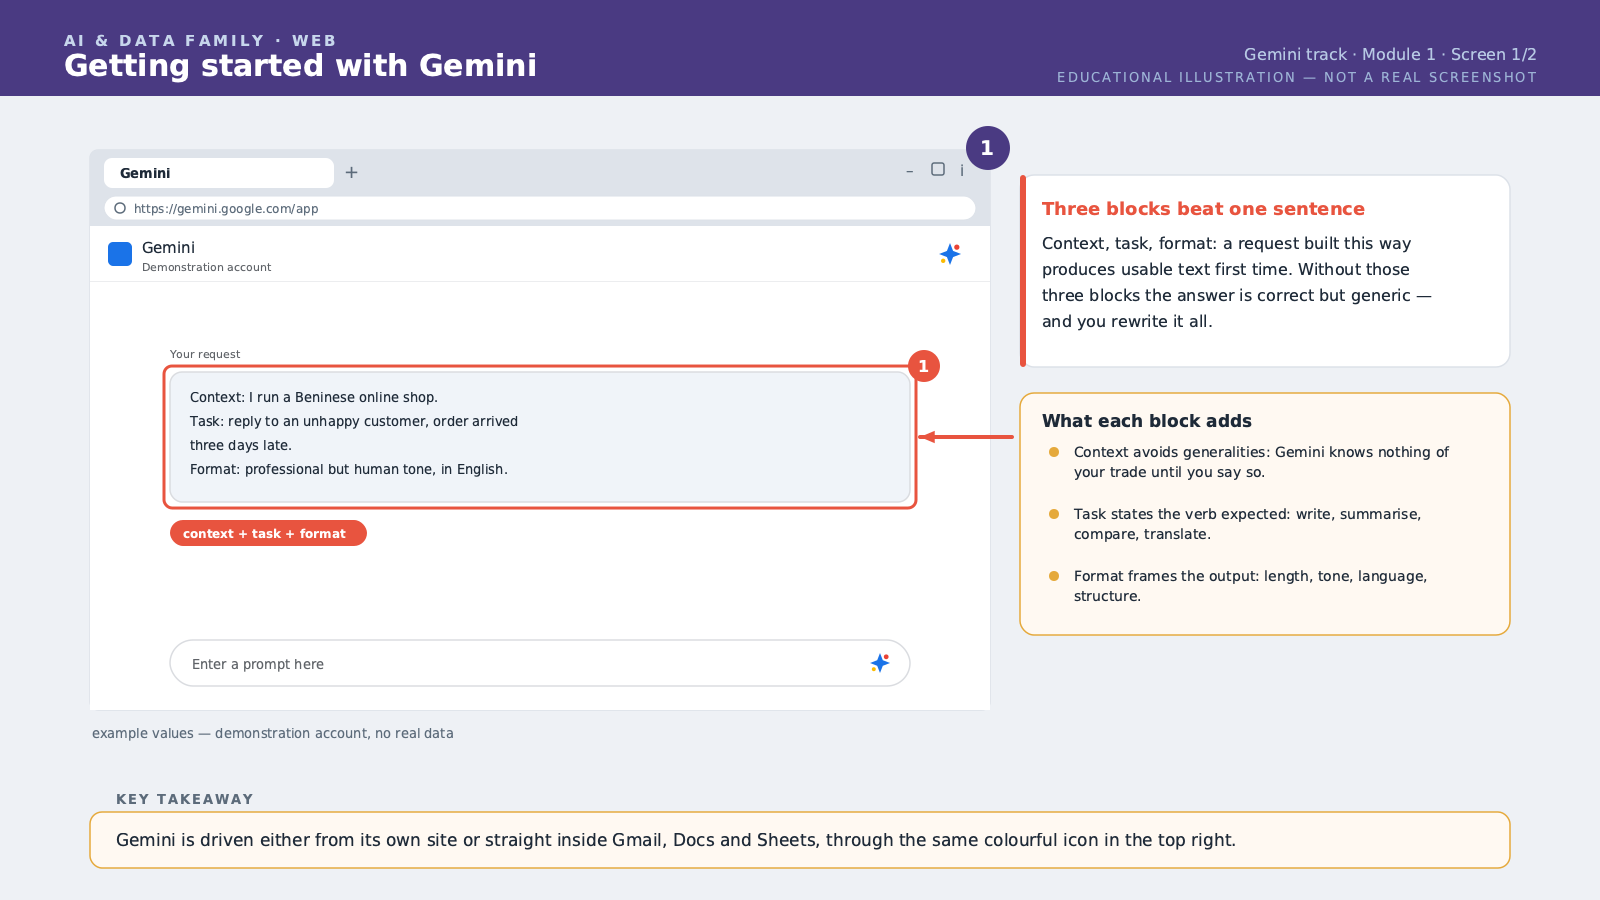
Task: Click the Gemini sparkle icon in the app header
Action: 950,254
